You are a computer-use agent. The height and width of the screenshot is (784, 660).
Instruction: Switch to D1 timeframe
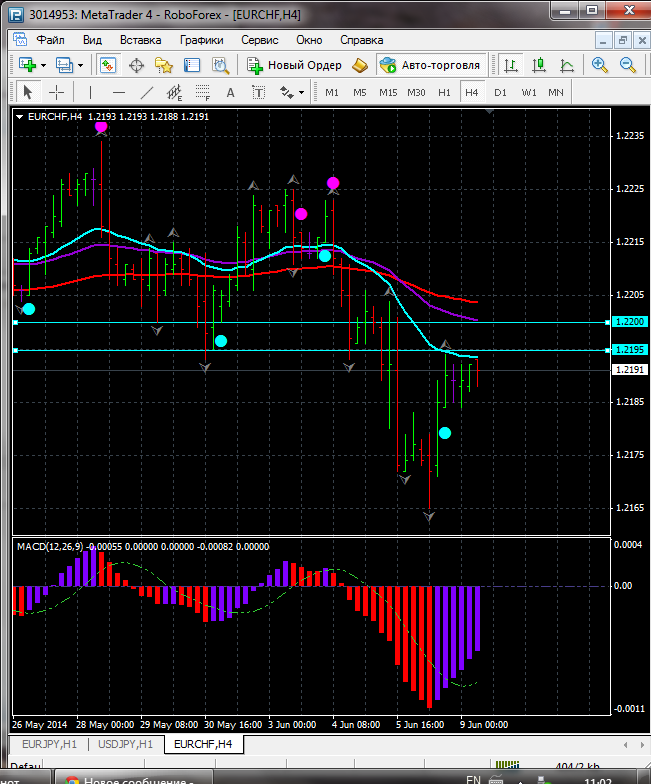500,92
